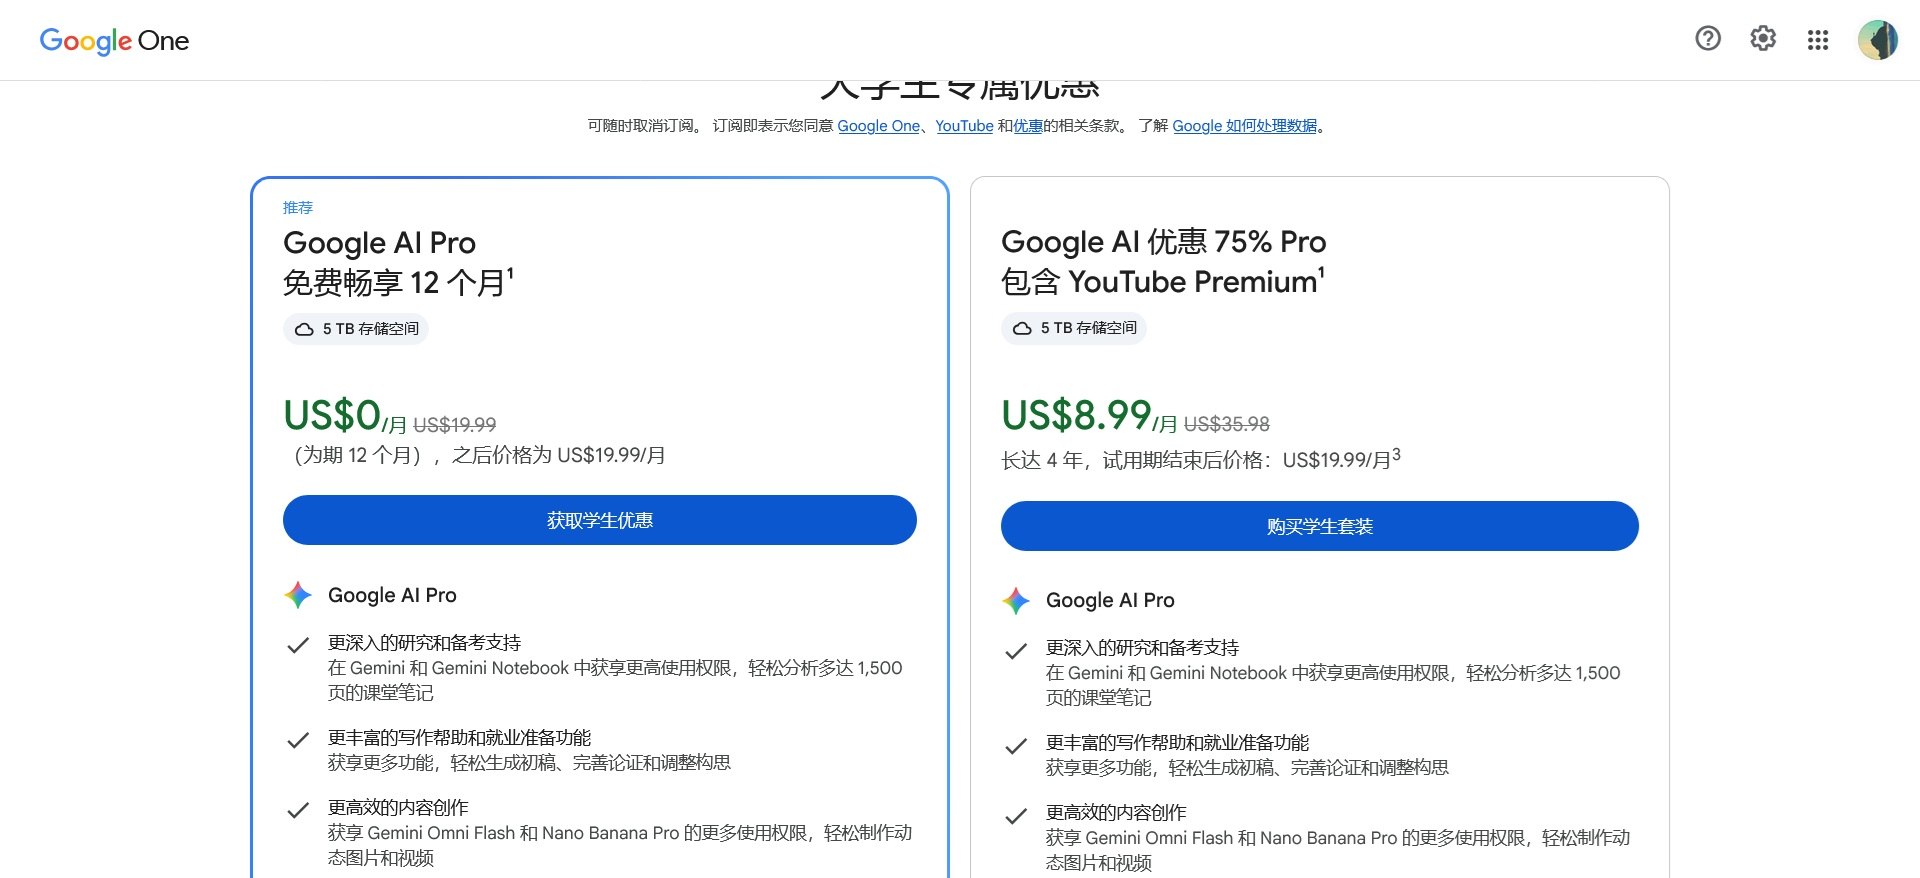The image size is (1920, 878).
Task: Open the YouTube terms link
Action: (964, 126)
